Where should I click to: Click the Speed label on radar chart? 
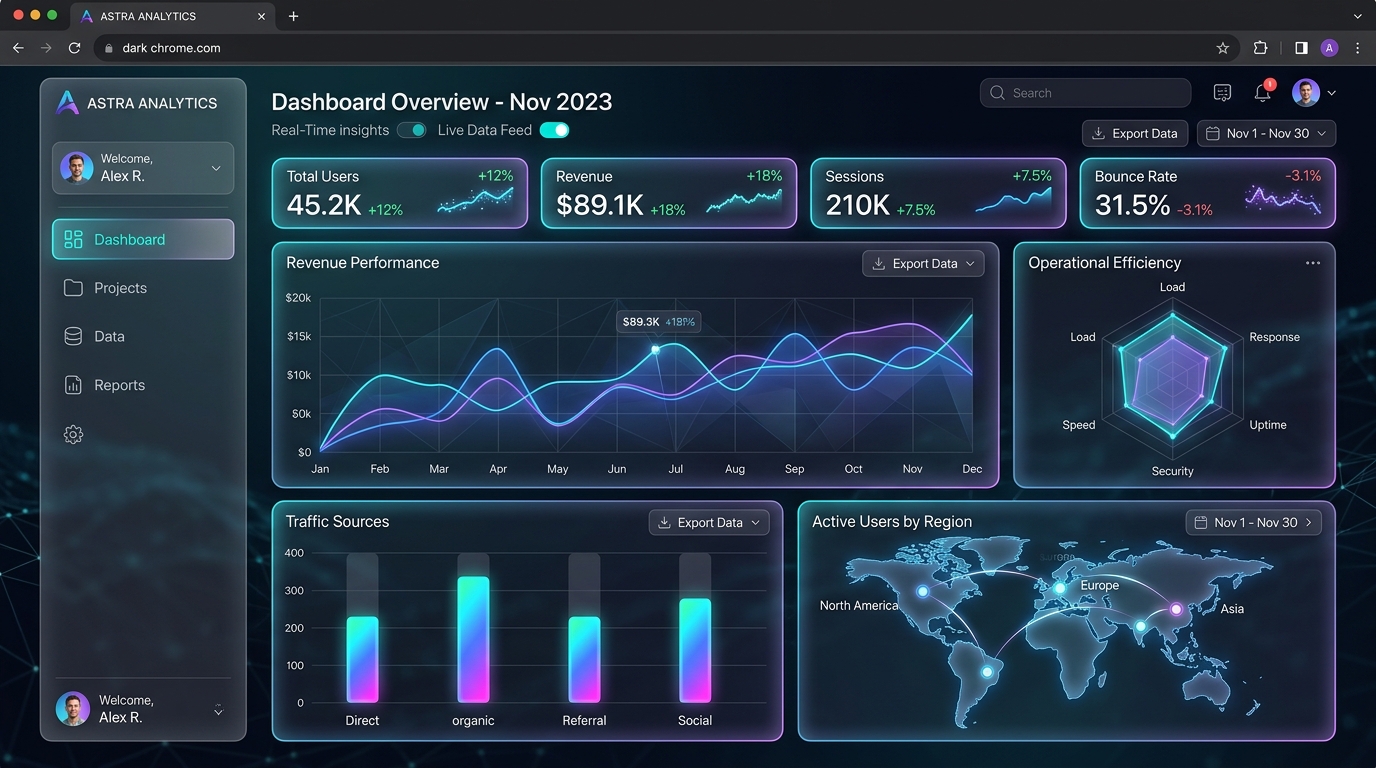click(1078, 425)
